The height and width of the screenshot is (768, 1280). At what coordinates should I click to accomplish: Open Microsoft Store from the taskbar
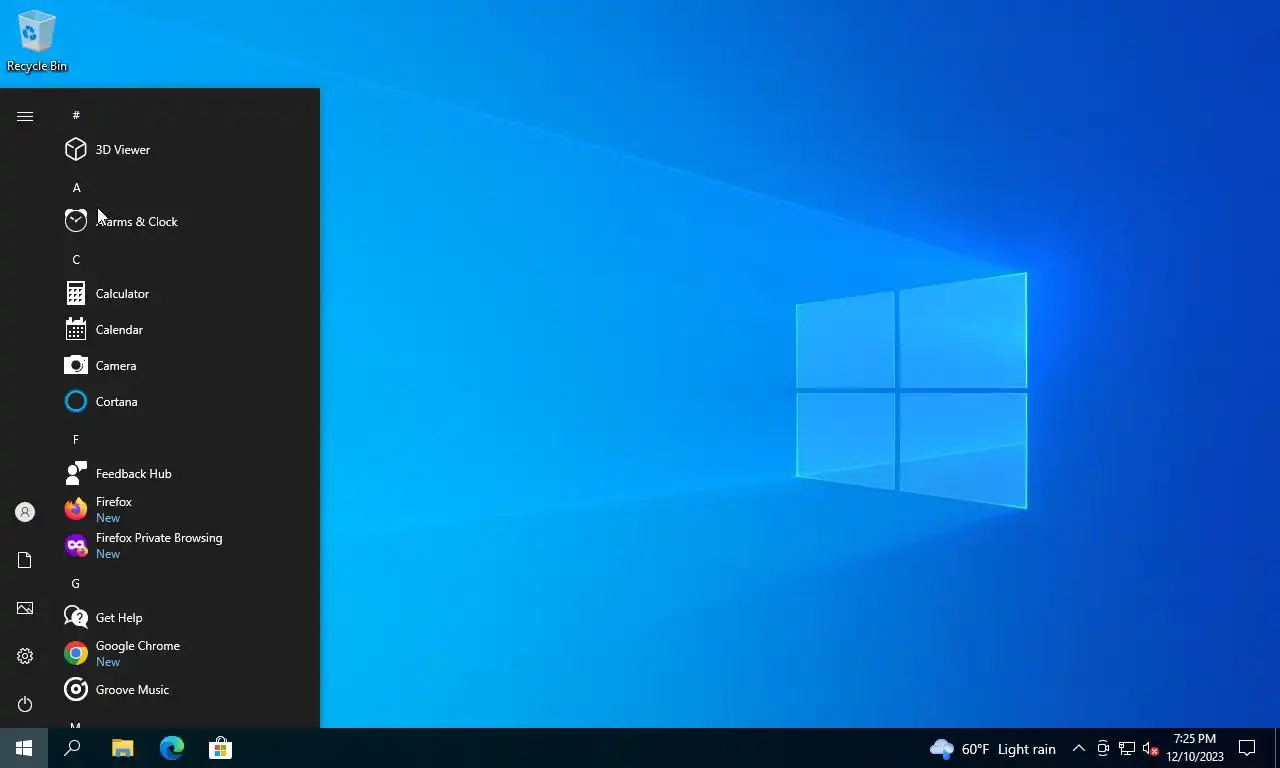click(220, 748)
